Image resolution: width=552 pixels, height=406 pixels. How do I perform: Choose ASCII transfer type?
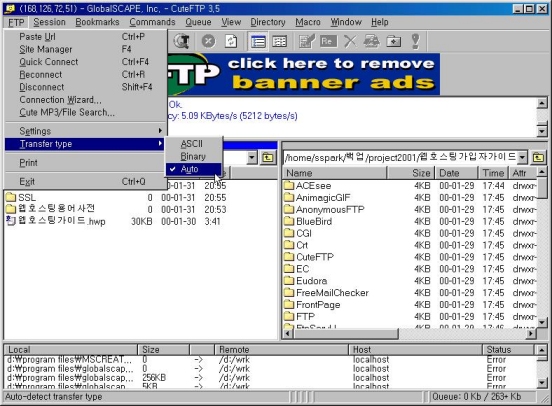[x=194, y=144]
